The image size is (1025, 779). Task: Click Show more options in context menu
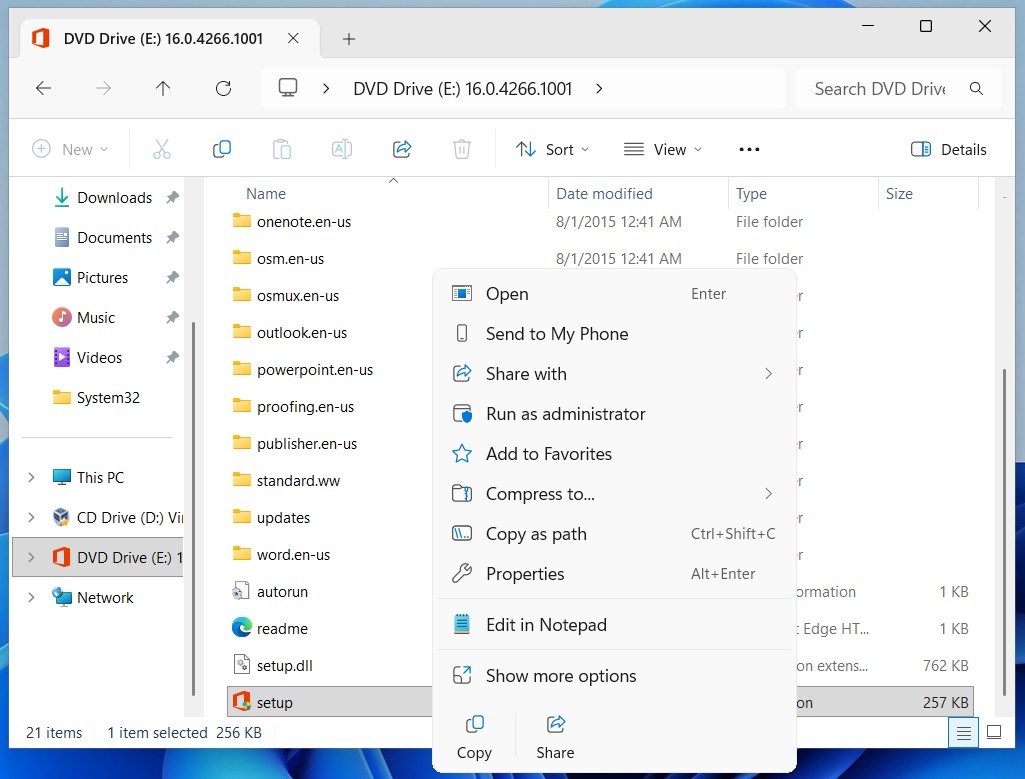tap(560, 675)
